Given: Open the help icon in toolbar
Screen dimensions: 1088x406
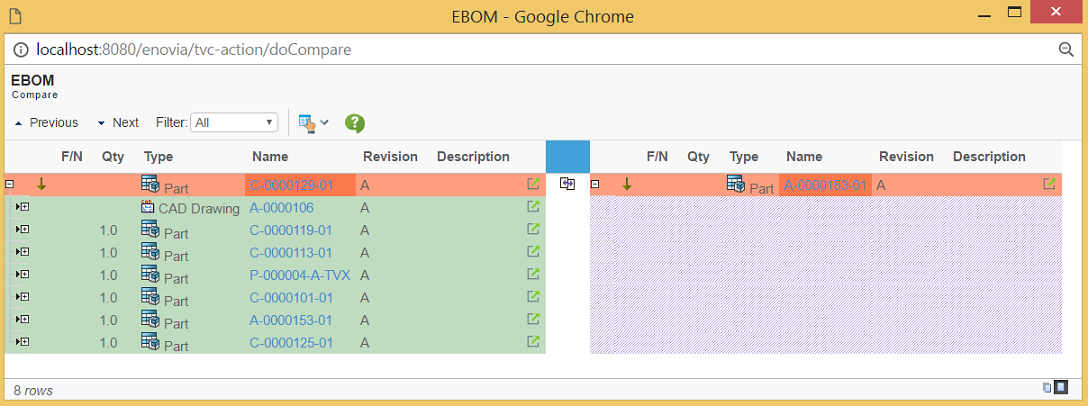Looking at the screenshot, I should (354, 123).
